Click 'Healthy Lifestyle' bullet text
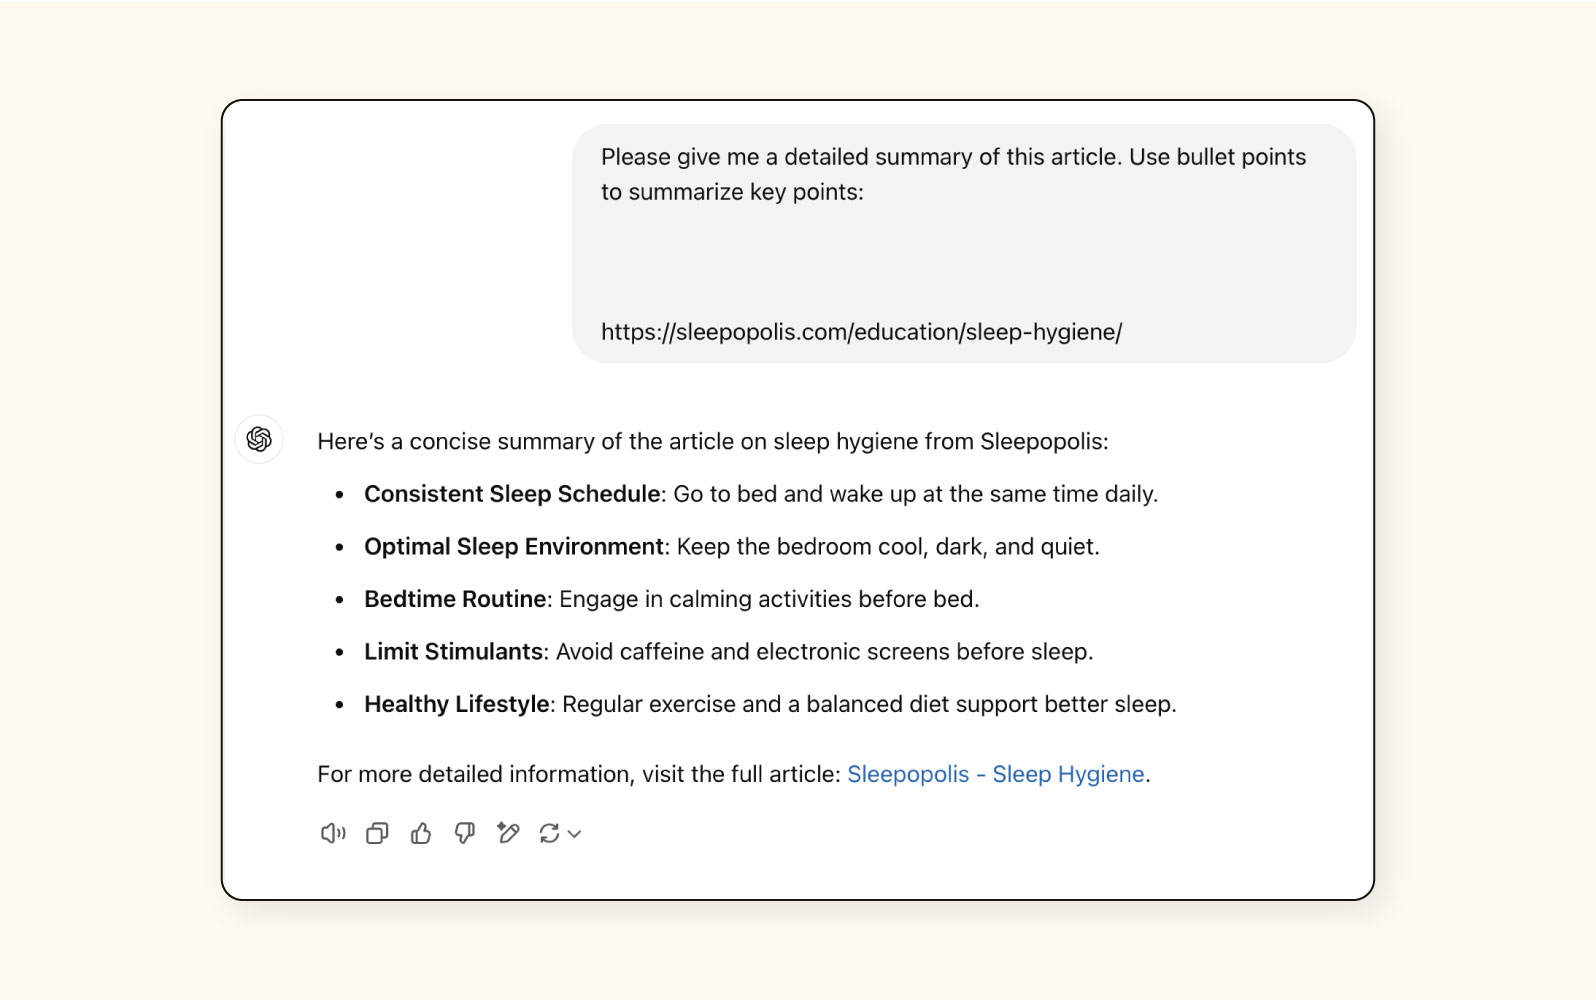This screenshot has height=1000, width=1596. [457, 704]
